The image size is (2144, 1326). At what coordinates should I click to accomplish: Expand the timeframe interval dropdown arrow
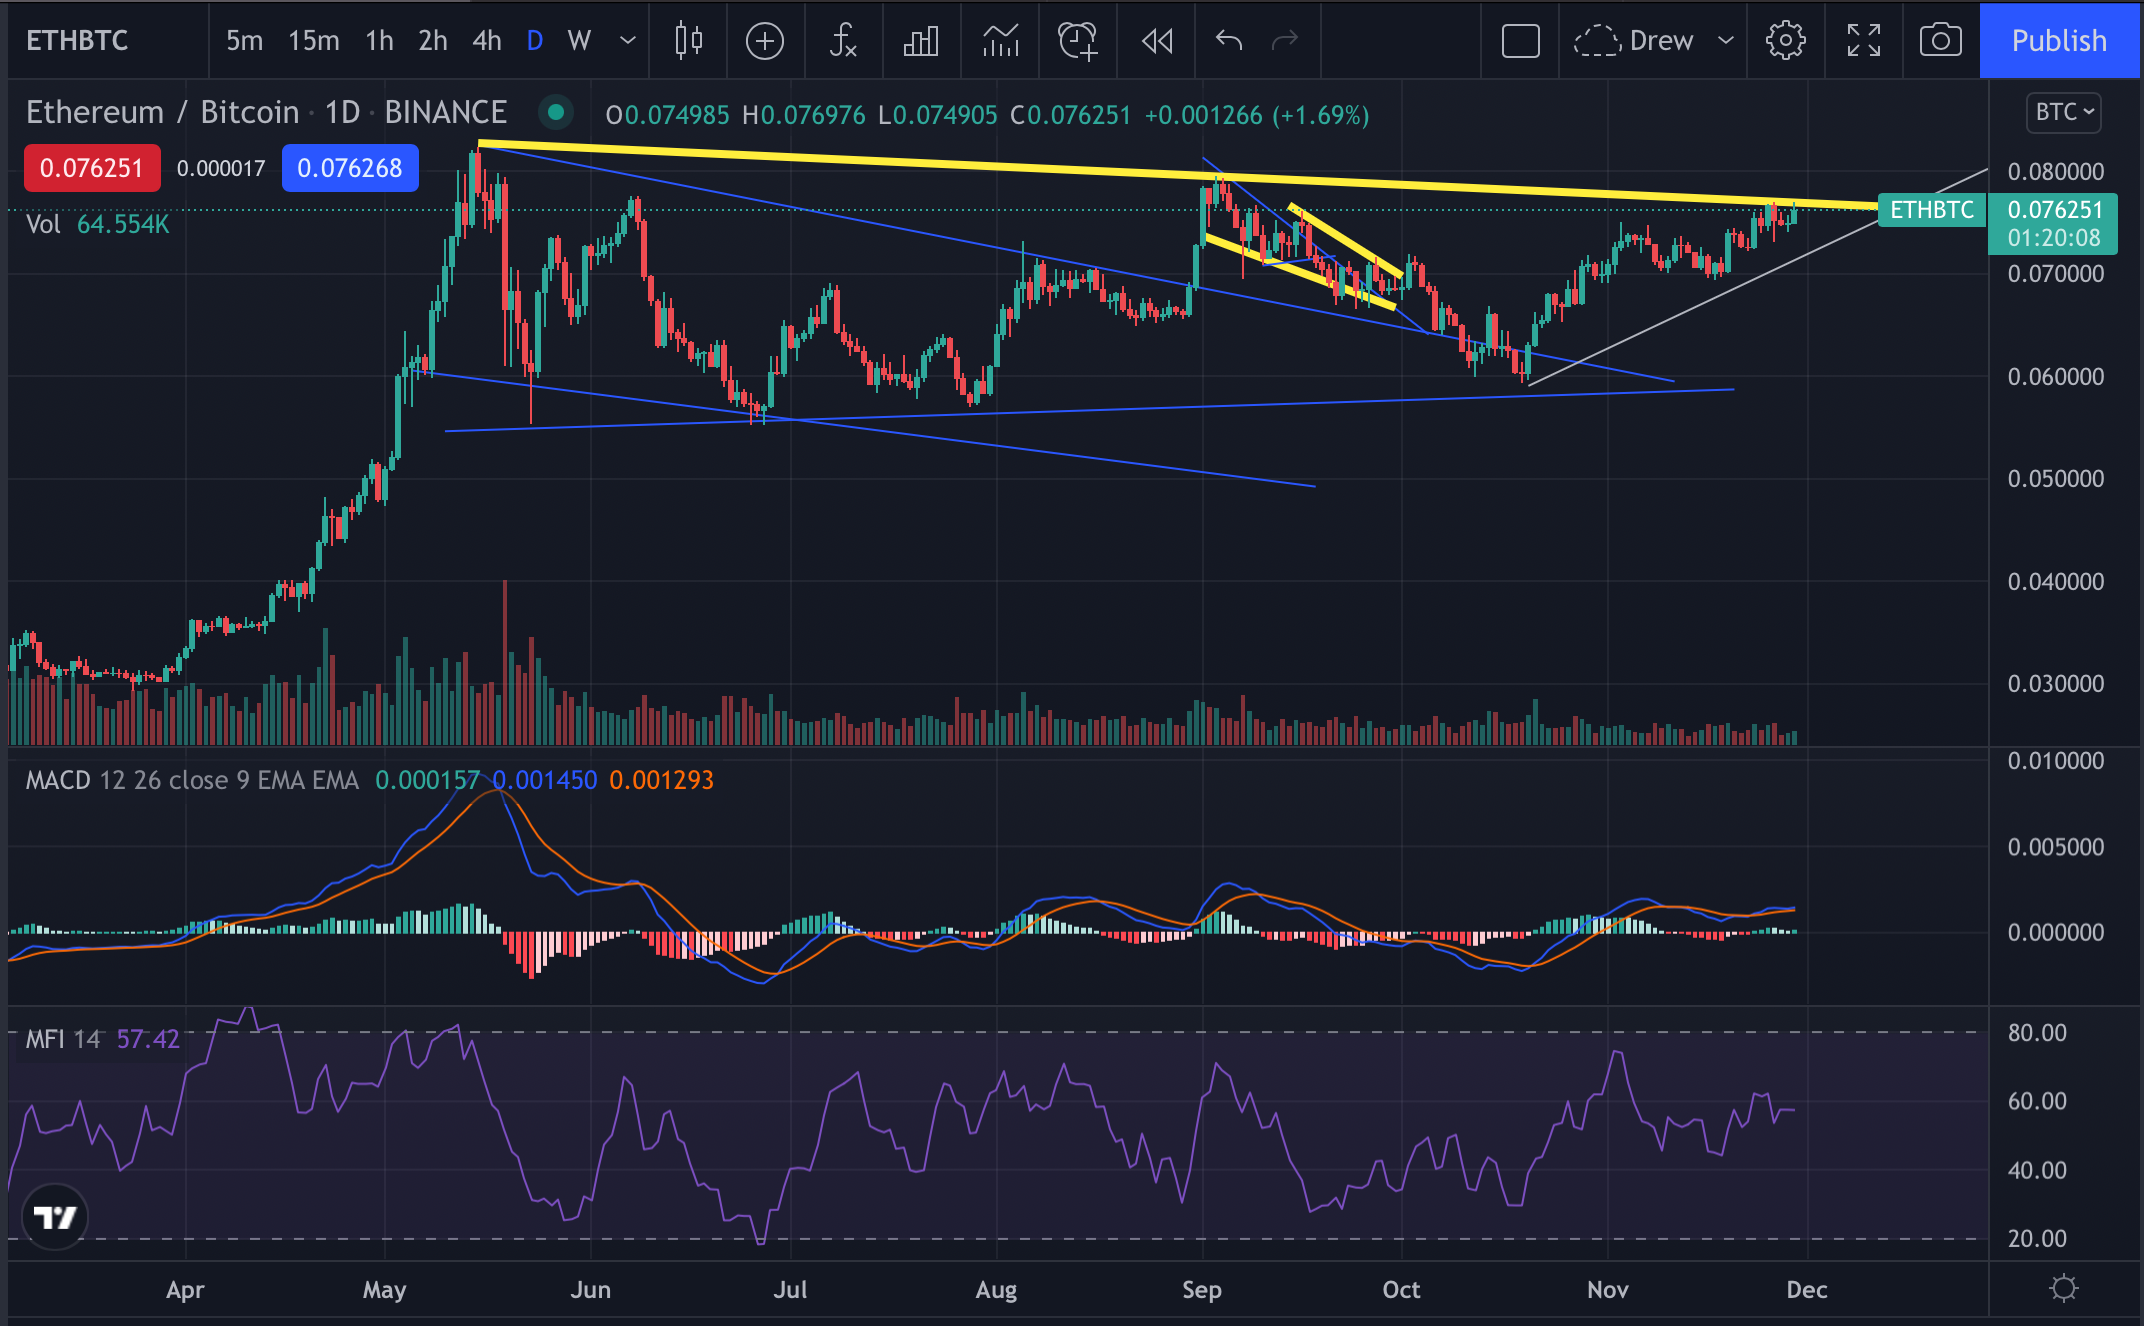pyautogui.click(x=628, y=41)
